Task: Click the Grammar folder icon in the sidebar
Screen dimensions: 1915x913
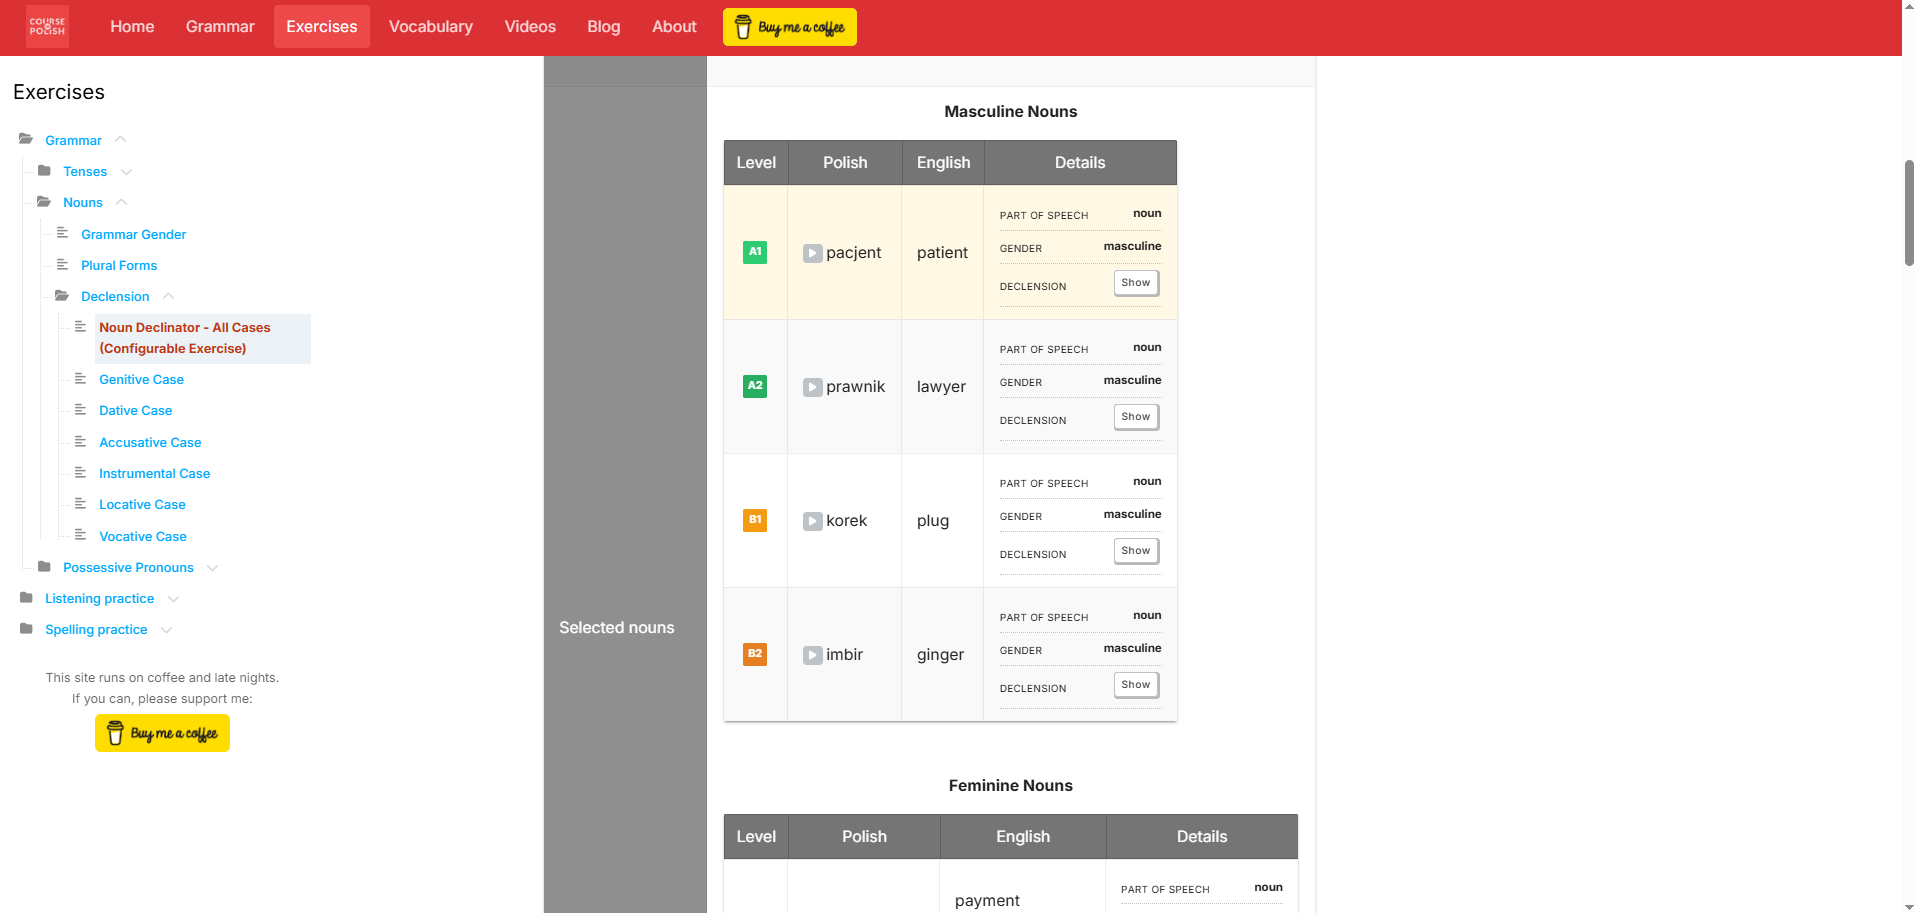Action: (26, 140)
